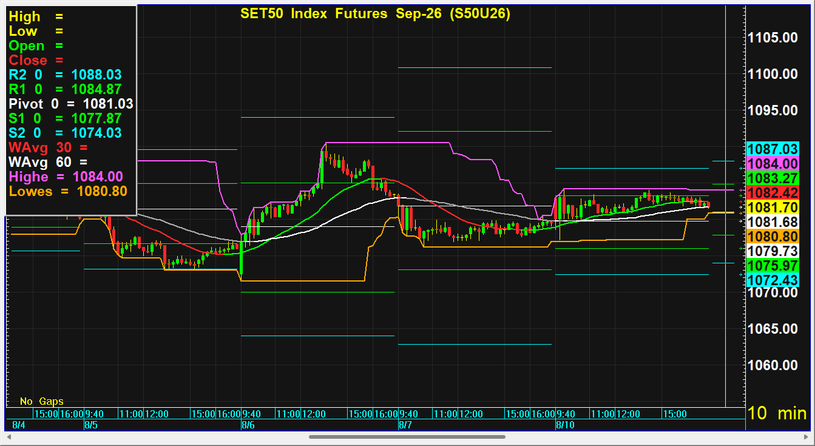Select the 10 min interval label
The image size is (815, 446).
click(778, 413)
